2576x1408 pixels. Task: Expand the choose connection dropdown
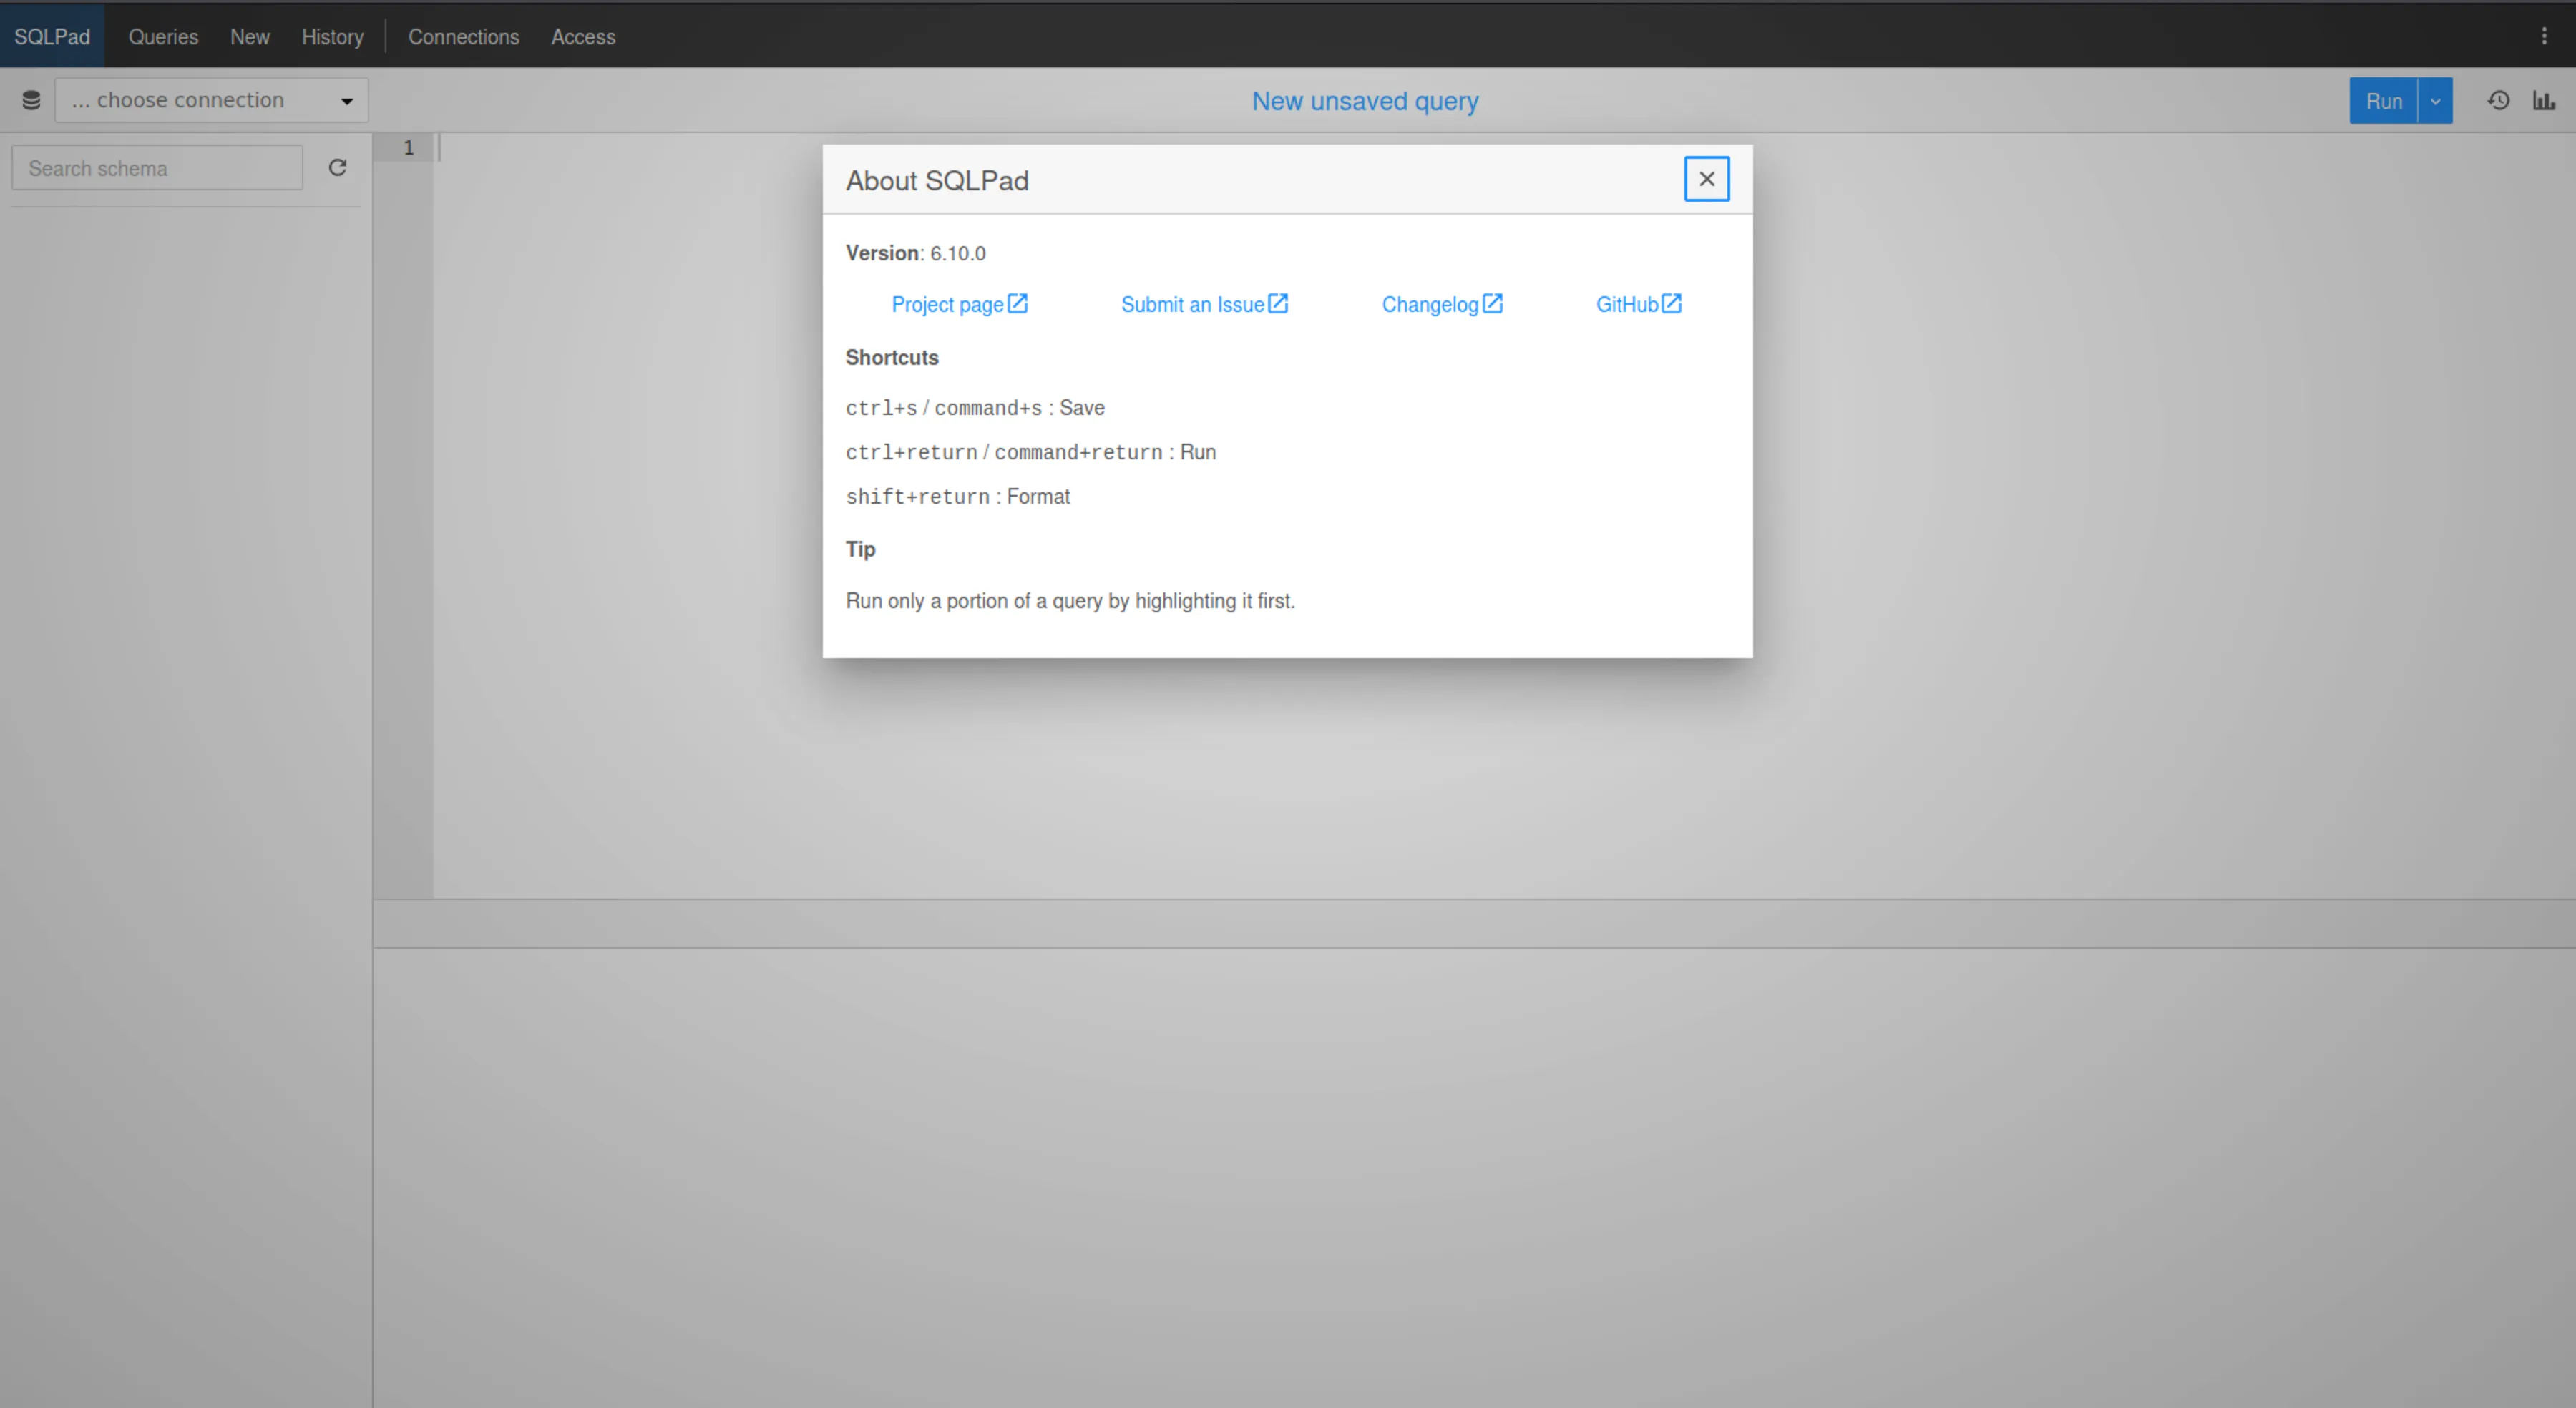pyautogui.click(x=212, y=100)
